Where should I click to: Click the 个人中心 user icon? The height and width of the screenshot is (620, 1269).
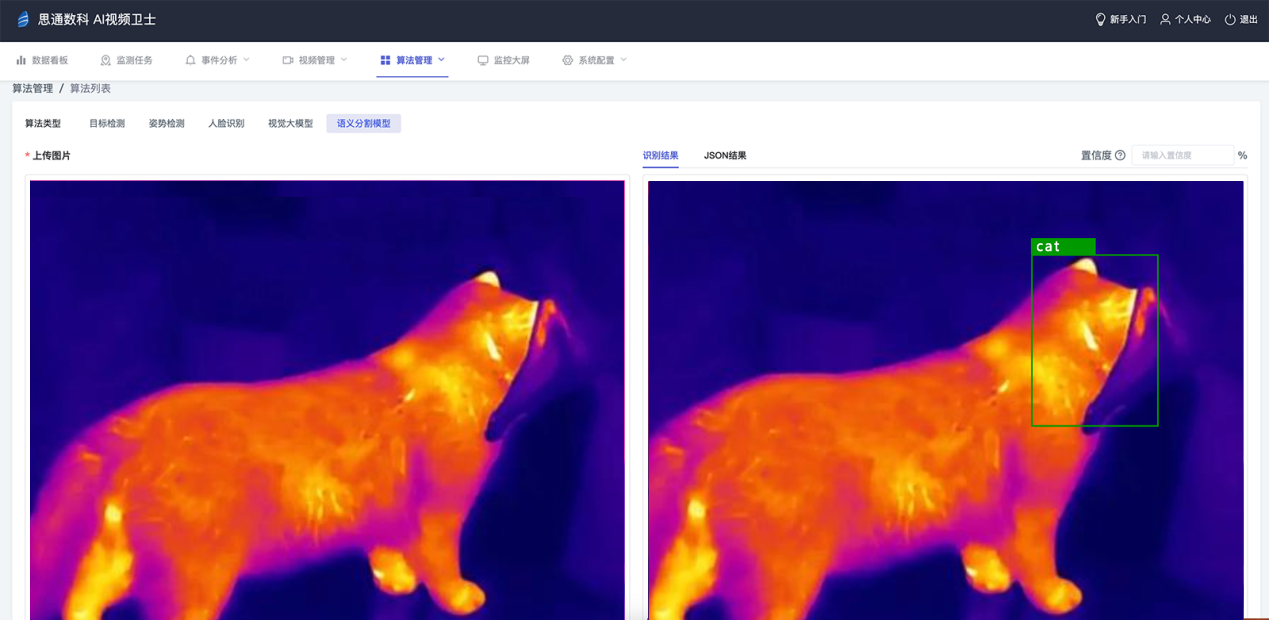click(x=1165, y=19)
